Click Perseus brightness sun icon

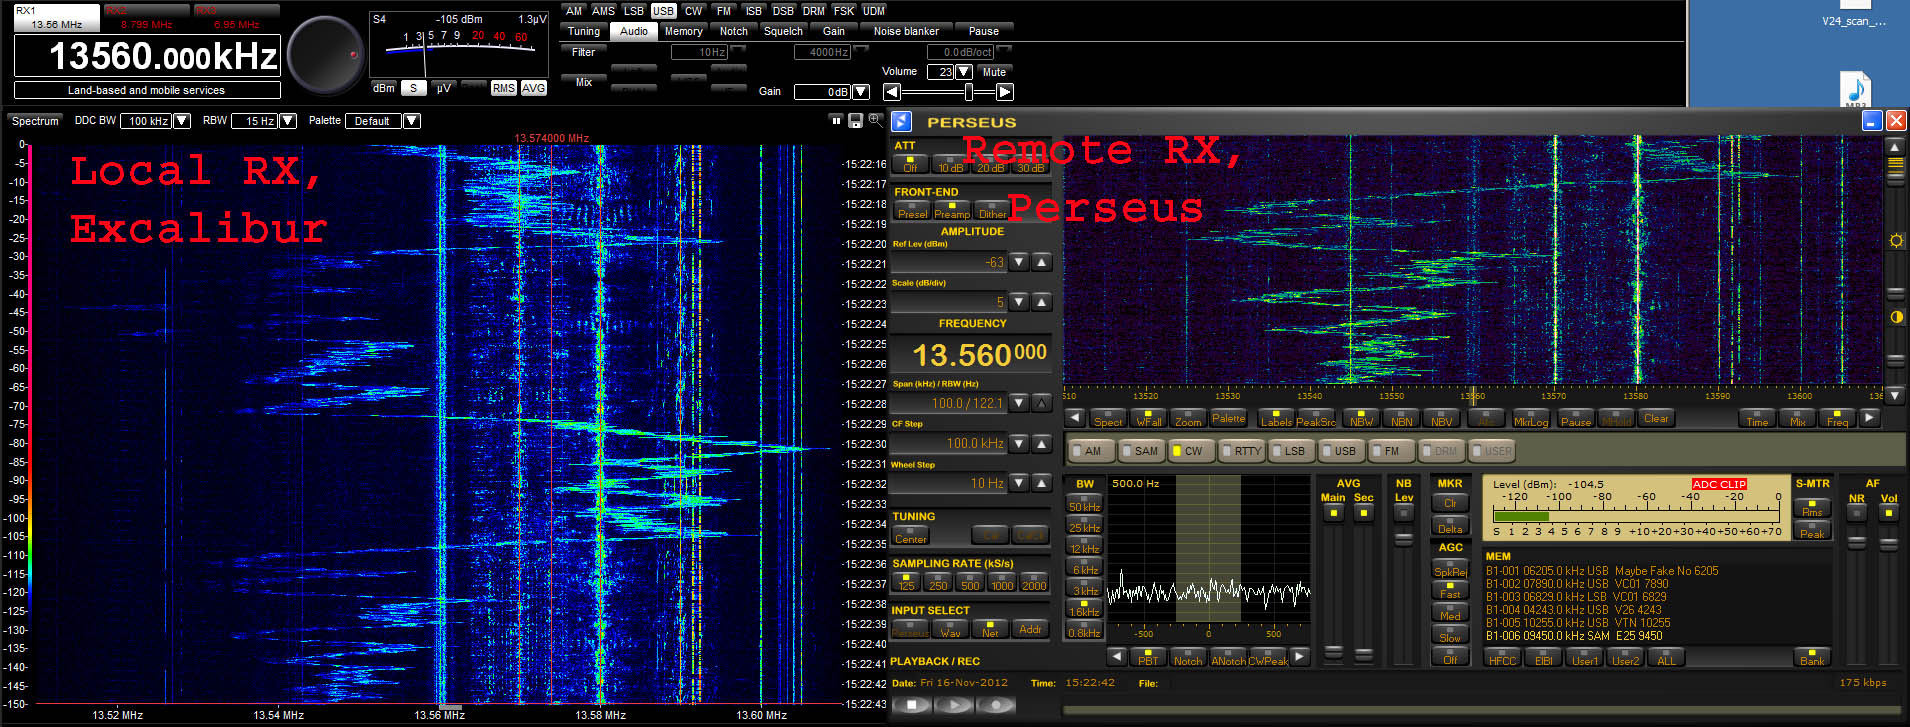tap(1895, 241)
